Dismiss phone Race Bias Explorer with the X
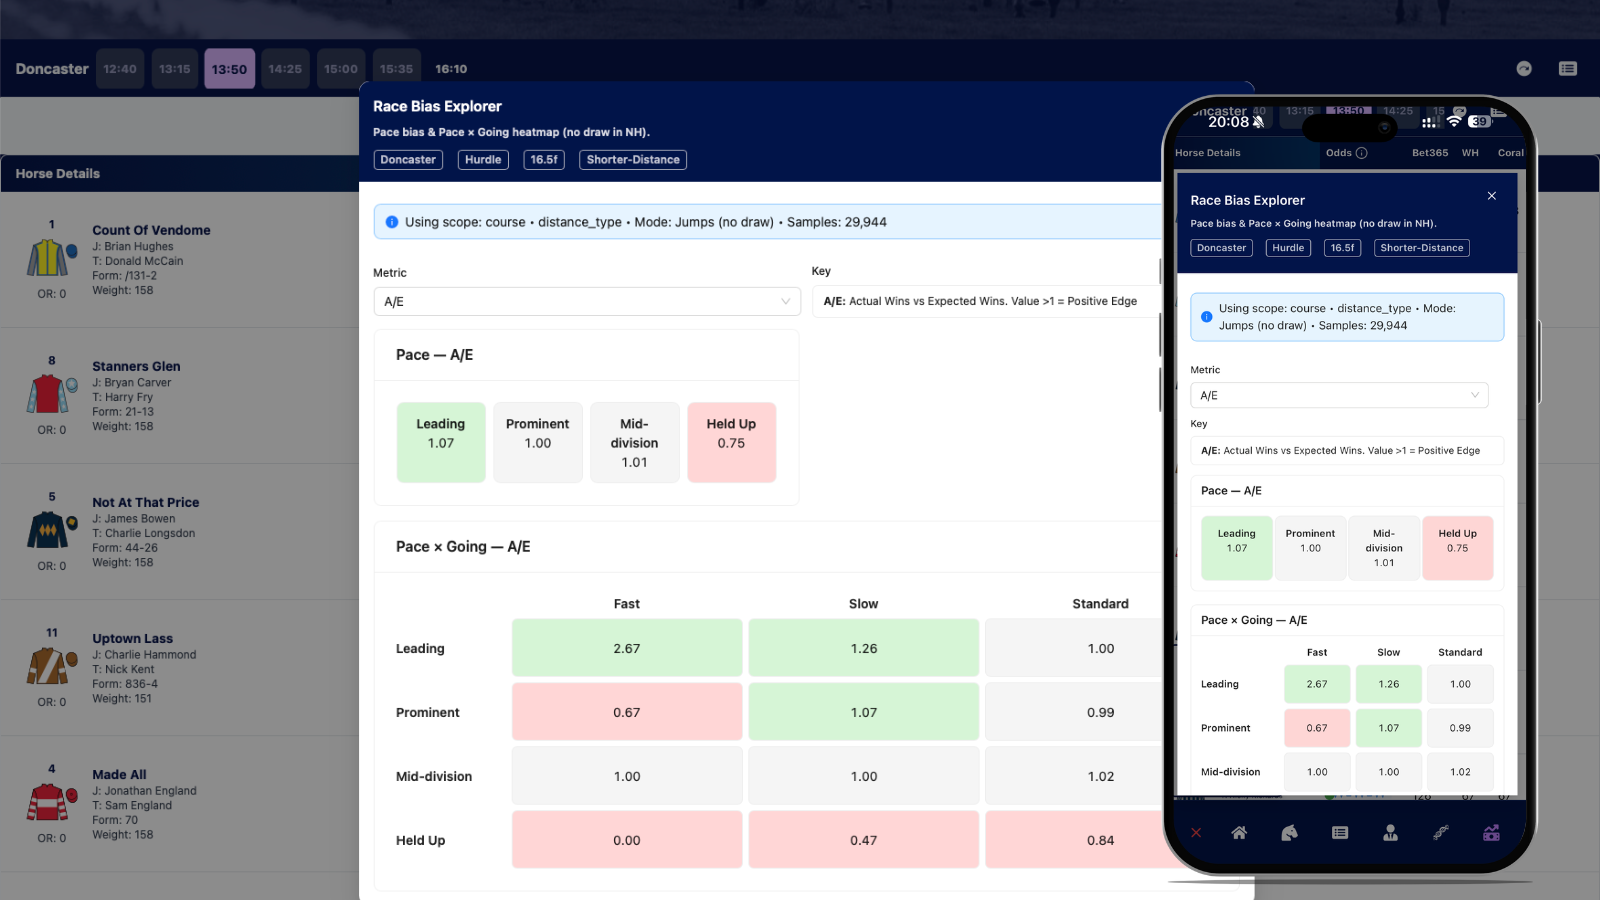The height and width of the screenshot is (900, 1600). [x=1491, y=196]
